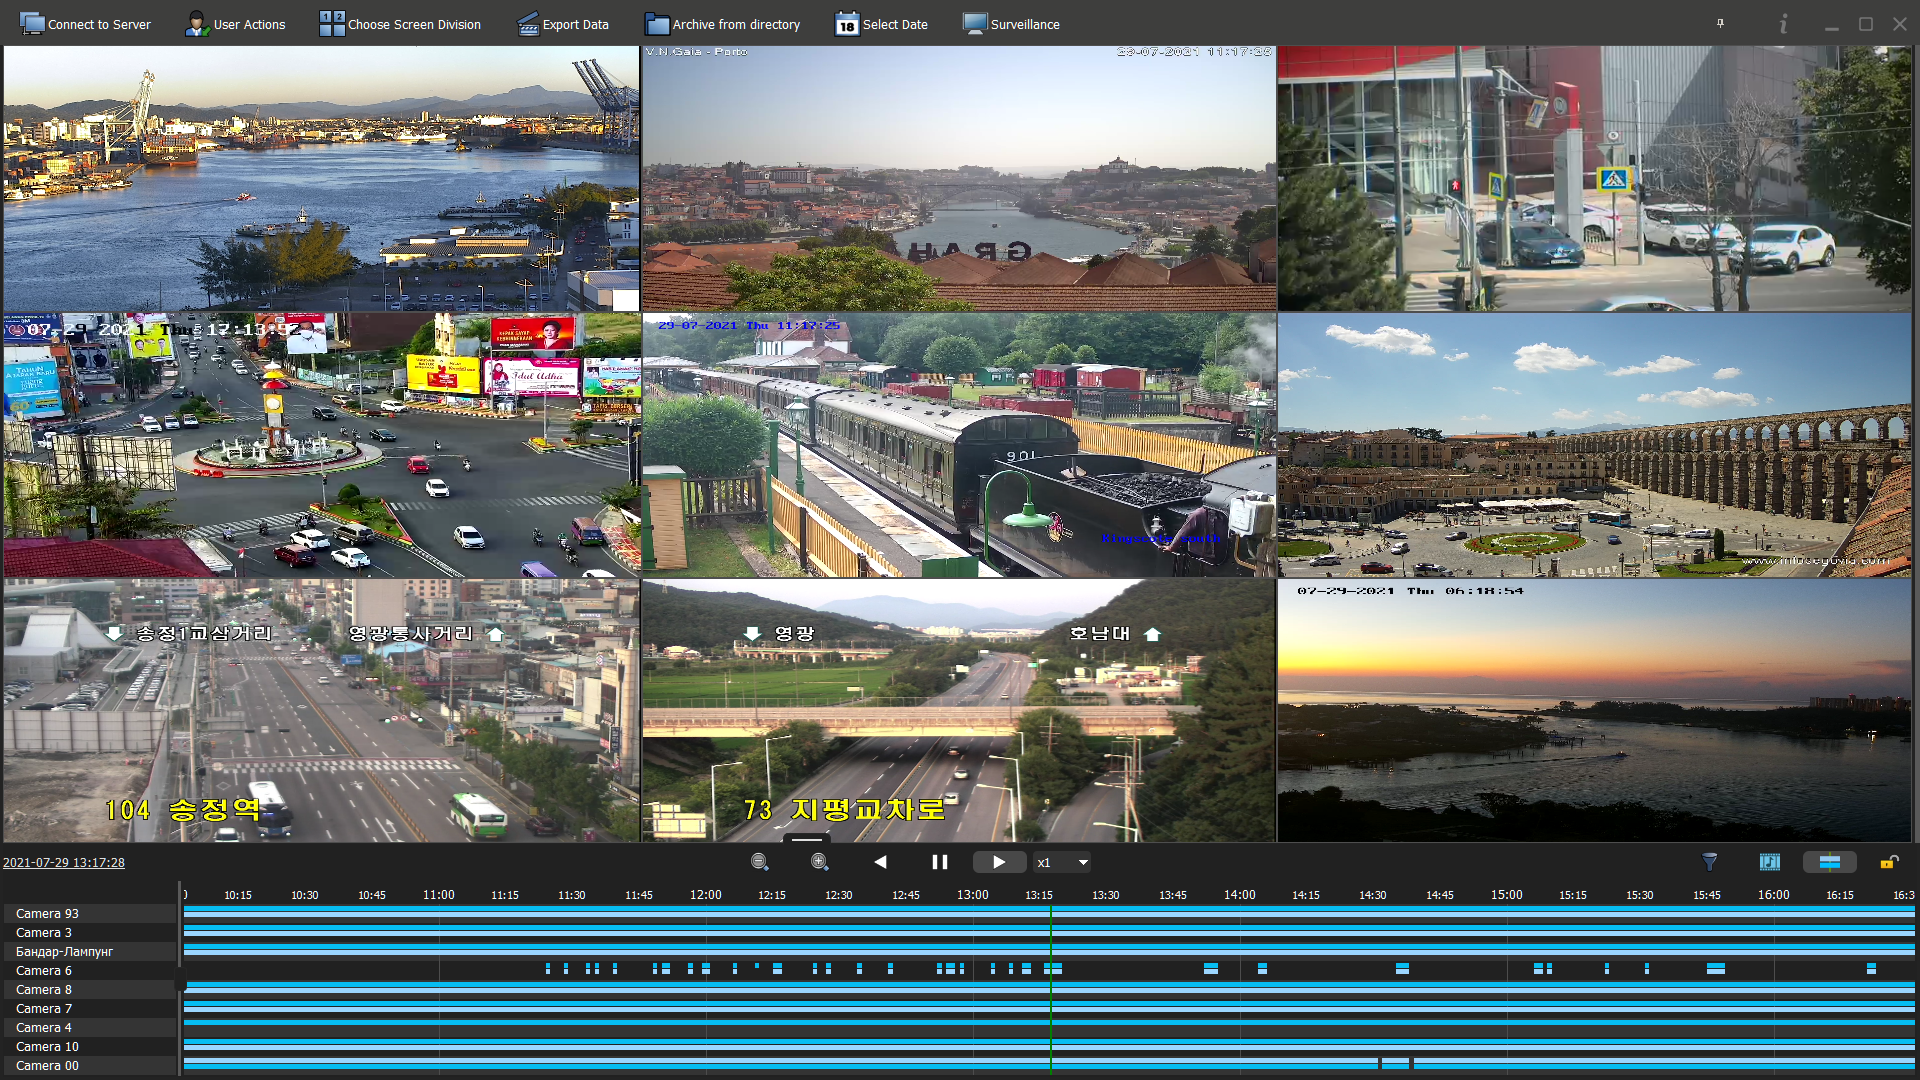
Task: Click the unlock padlock icon
Action: tap(1889, 862)
